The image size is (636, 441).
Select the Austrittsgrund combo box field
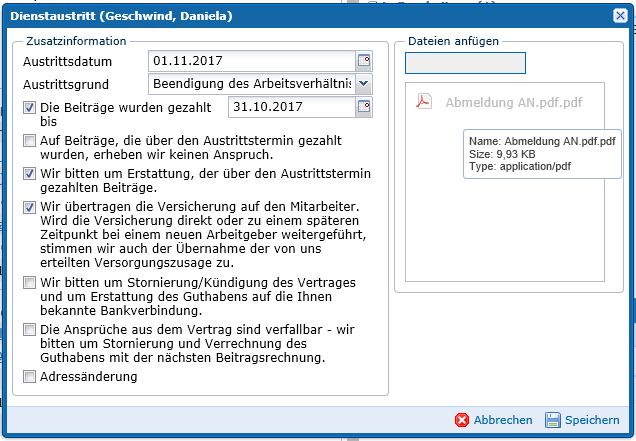pyautogui.click(x=251, y=84)
